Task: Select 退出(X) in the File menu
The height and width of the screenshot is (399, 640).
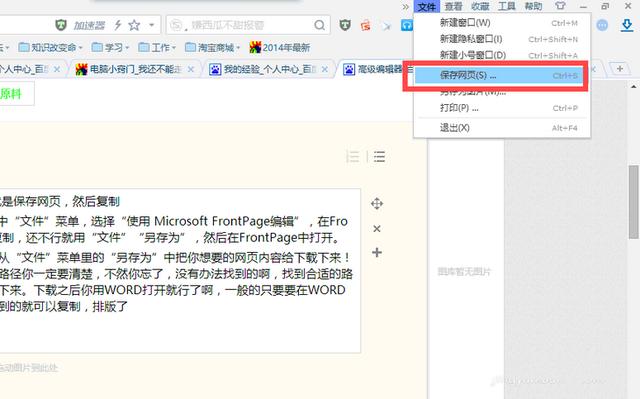Action: [x=502, y=128]
